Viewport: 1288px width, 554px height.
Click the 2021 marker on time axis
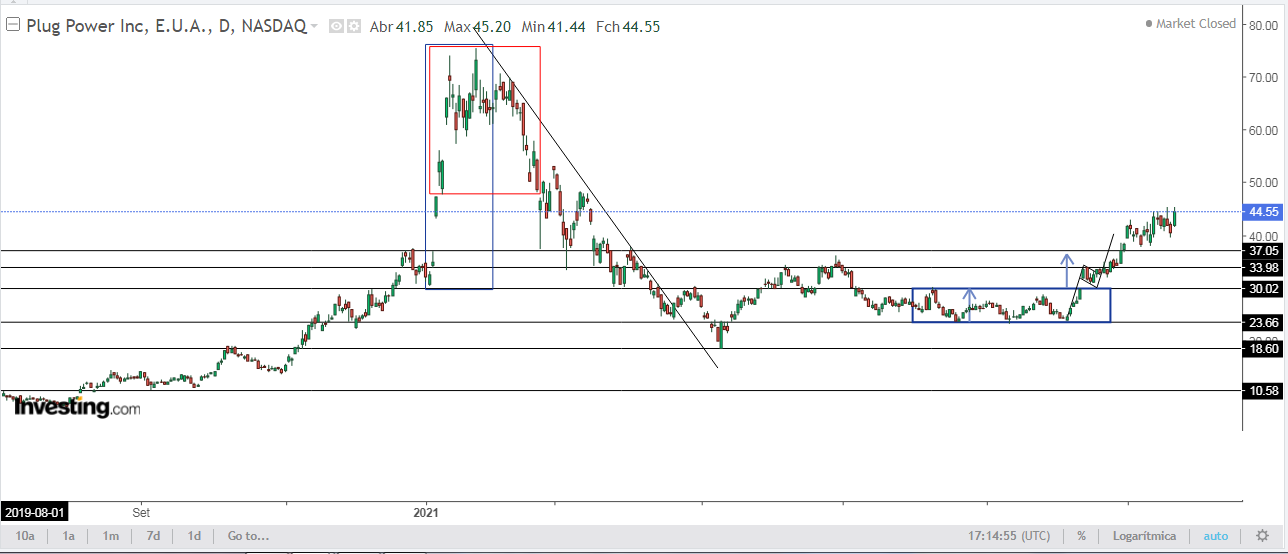pos(426,511)
